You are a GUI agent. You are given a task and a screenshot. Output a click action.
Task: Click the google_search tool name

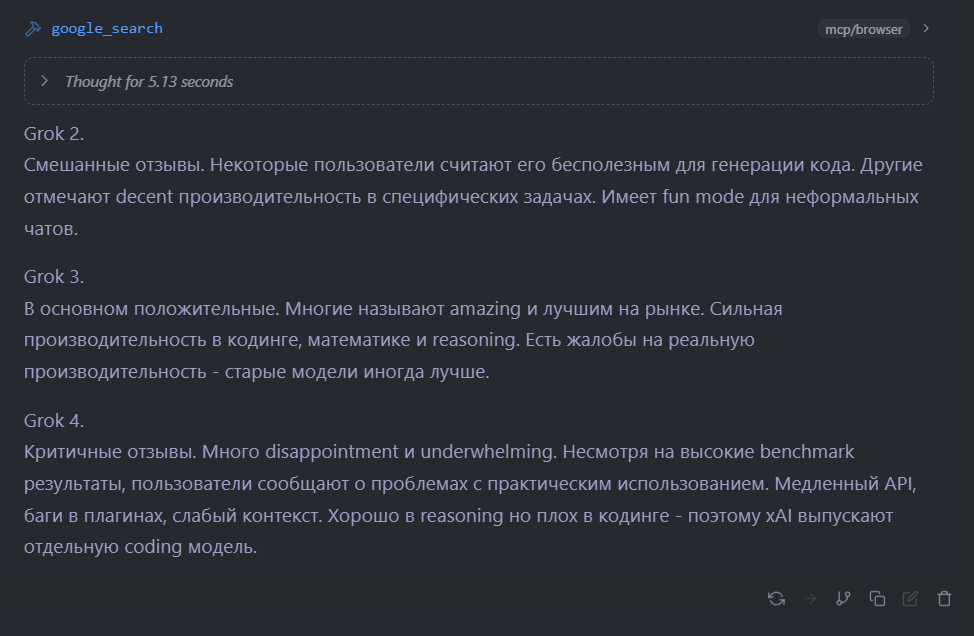pyautogui.click(x=107, y=28)
